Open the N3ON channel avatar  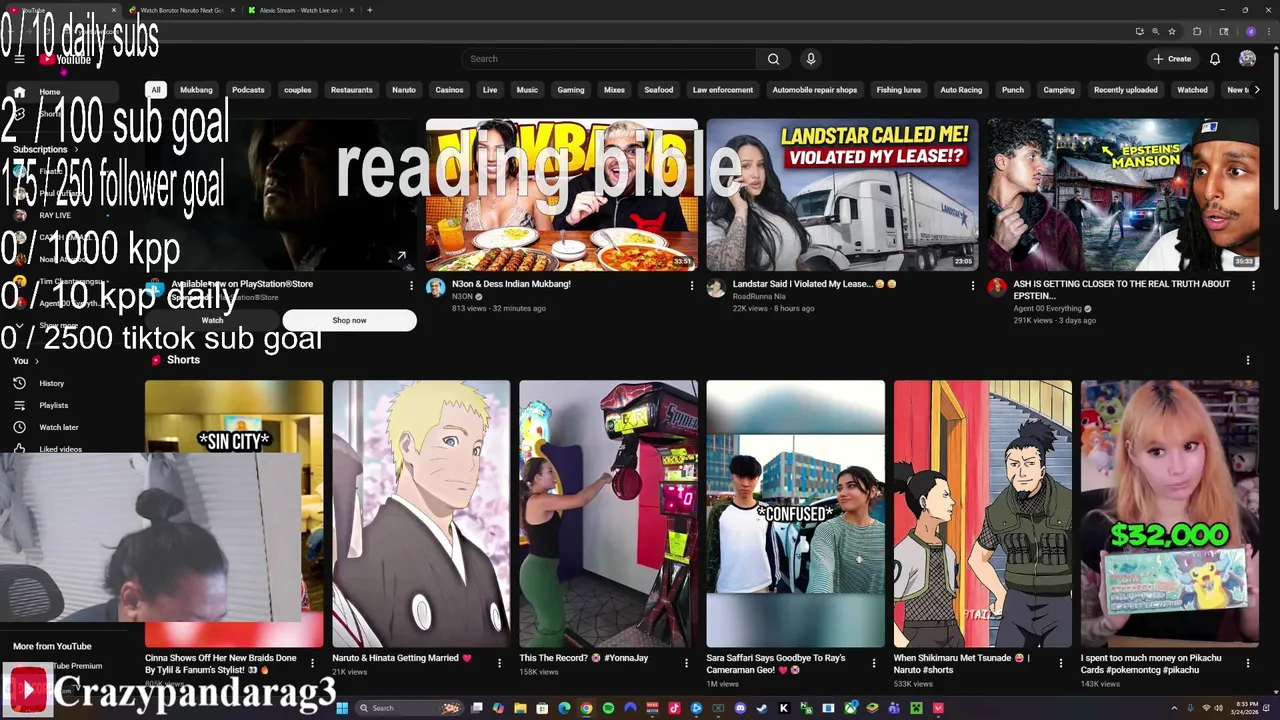coord(435,288)
